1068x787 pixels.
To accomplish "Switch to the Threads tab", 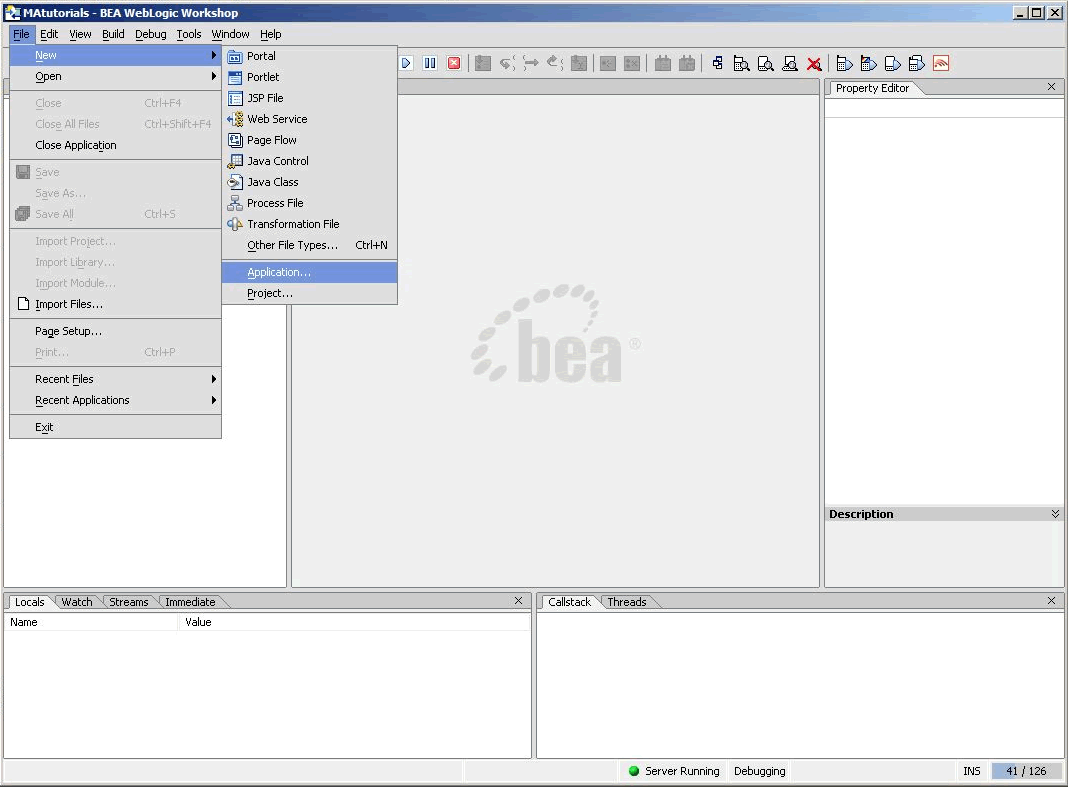I will [x=627, y=602].
